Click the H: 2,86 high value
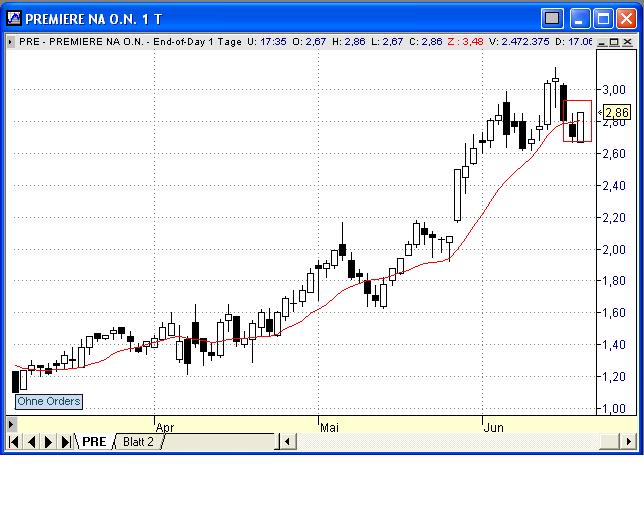 [349, 42]
